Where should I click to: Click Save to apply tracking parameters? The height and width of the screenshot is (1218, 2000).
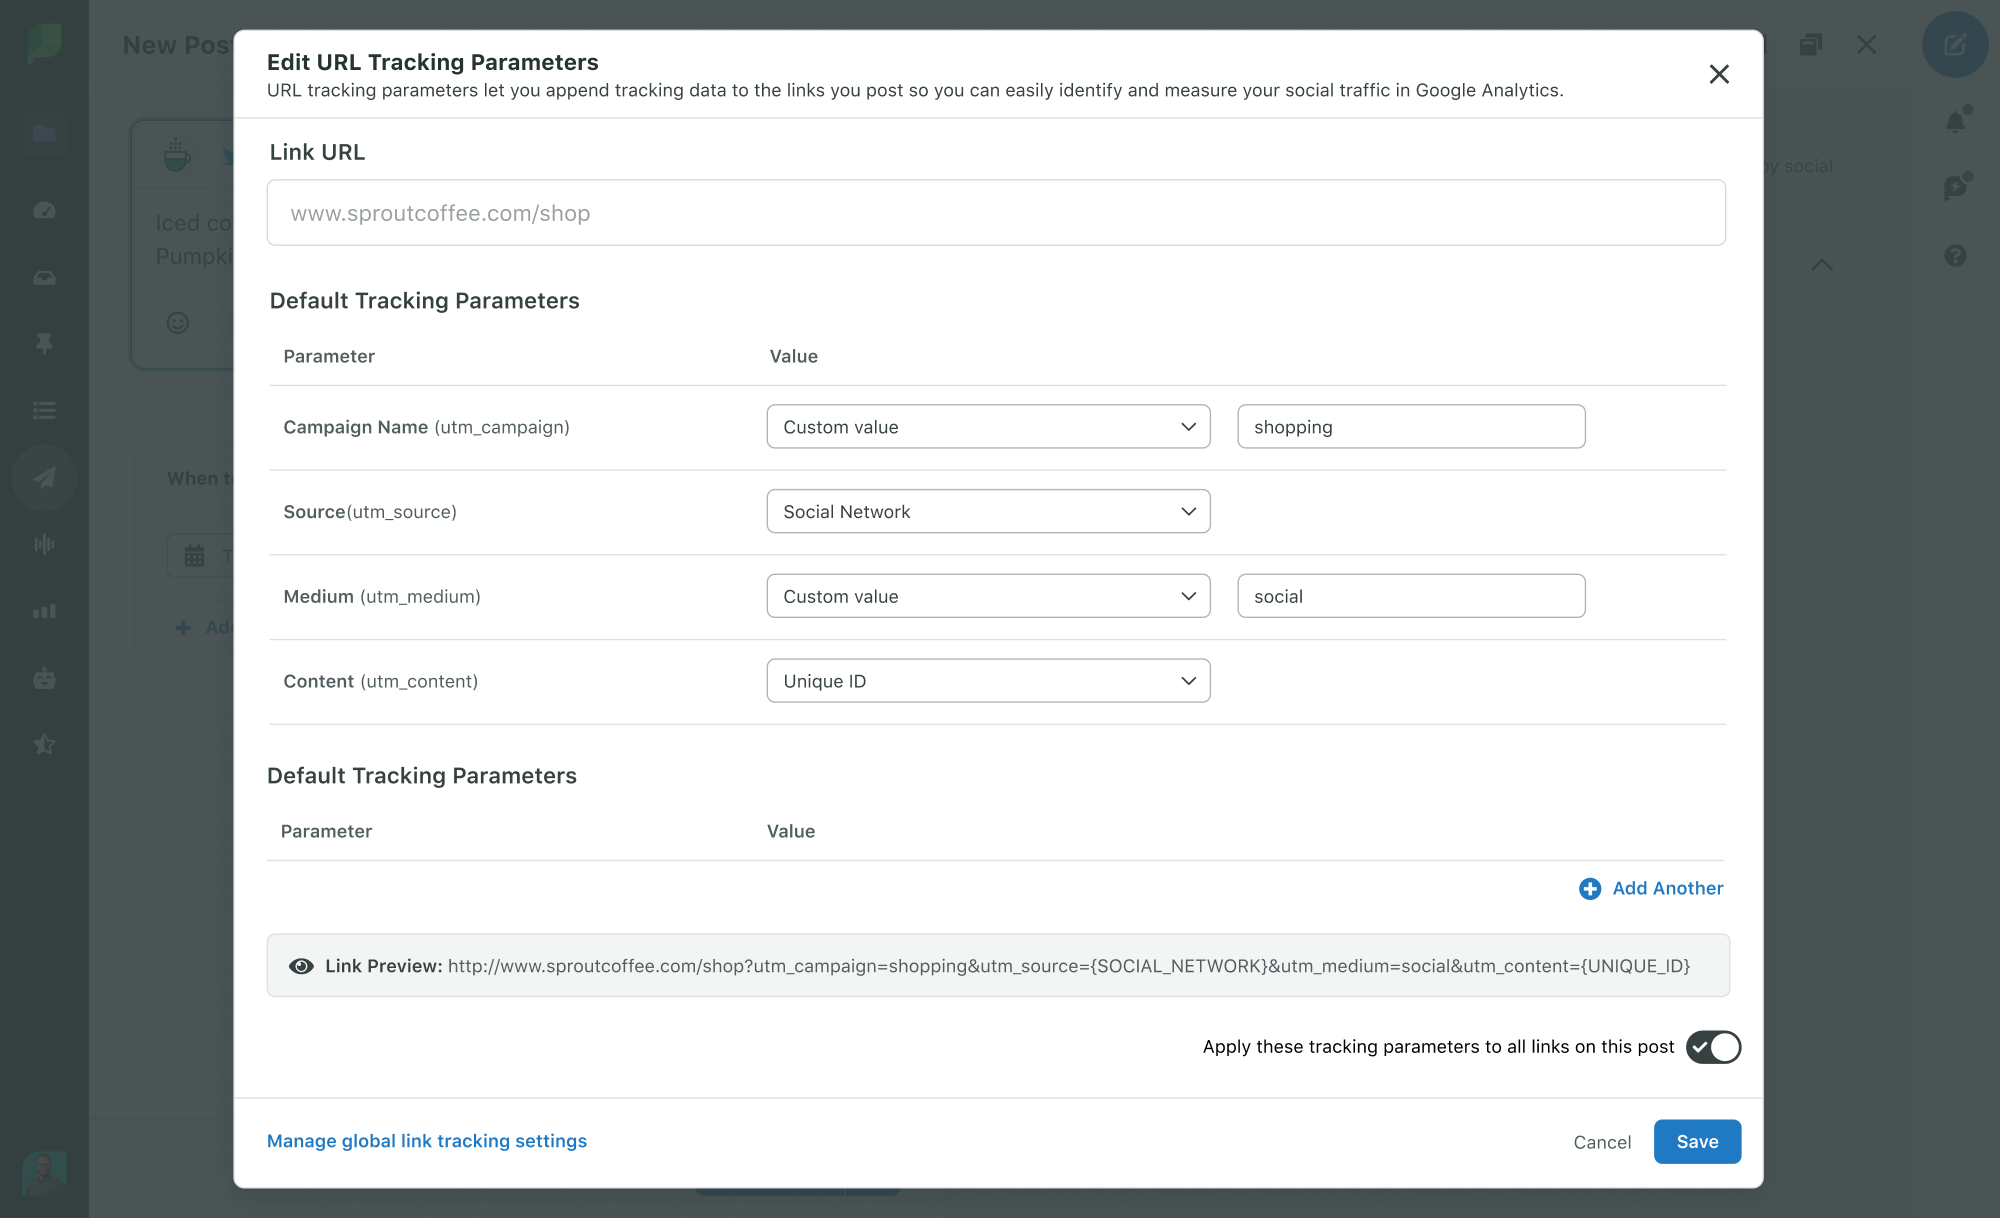click(x=1697, y=1141)
